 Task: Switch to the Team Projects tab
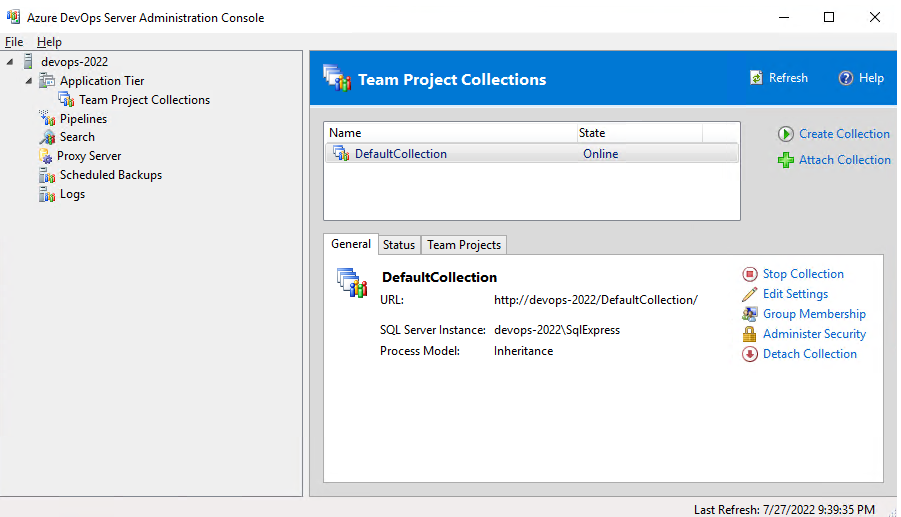click(464, 245)
